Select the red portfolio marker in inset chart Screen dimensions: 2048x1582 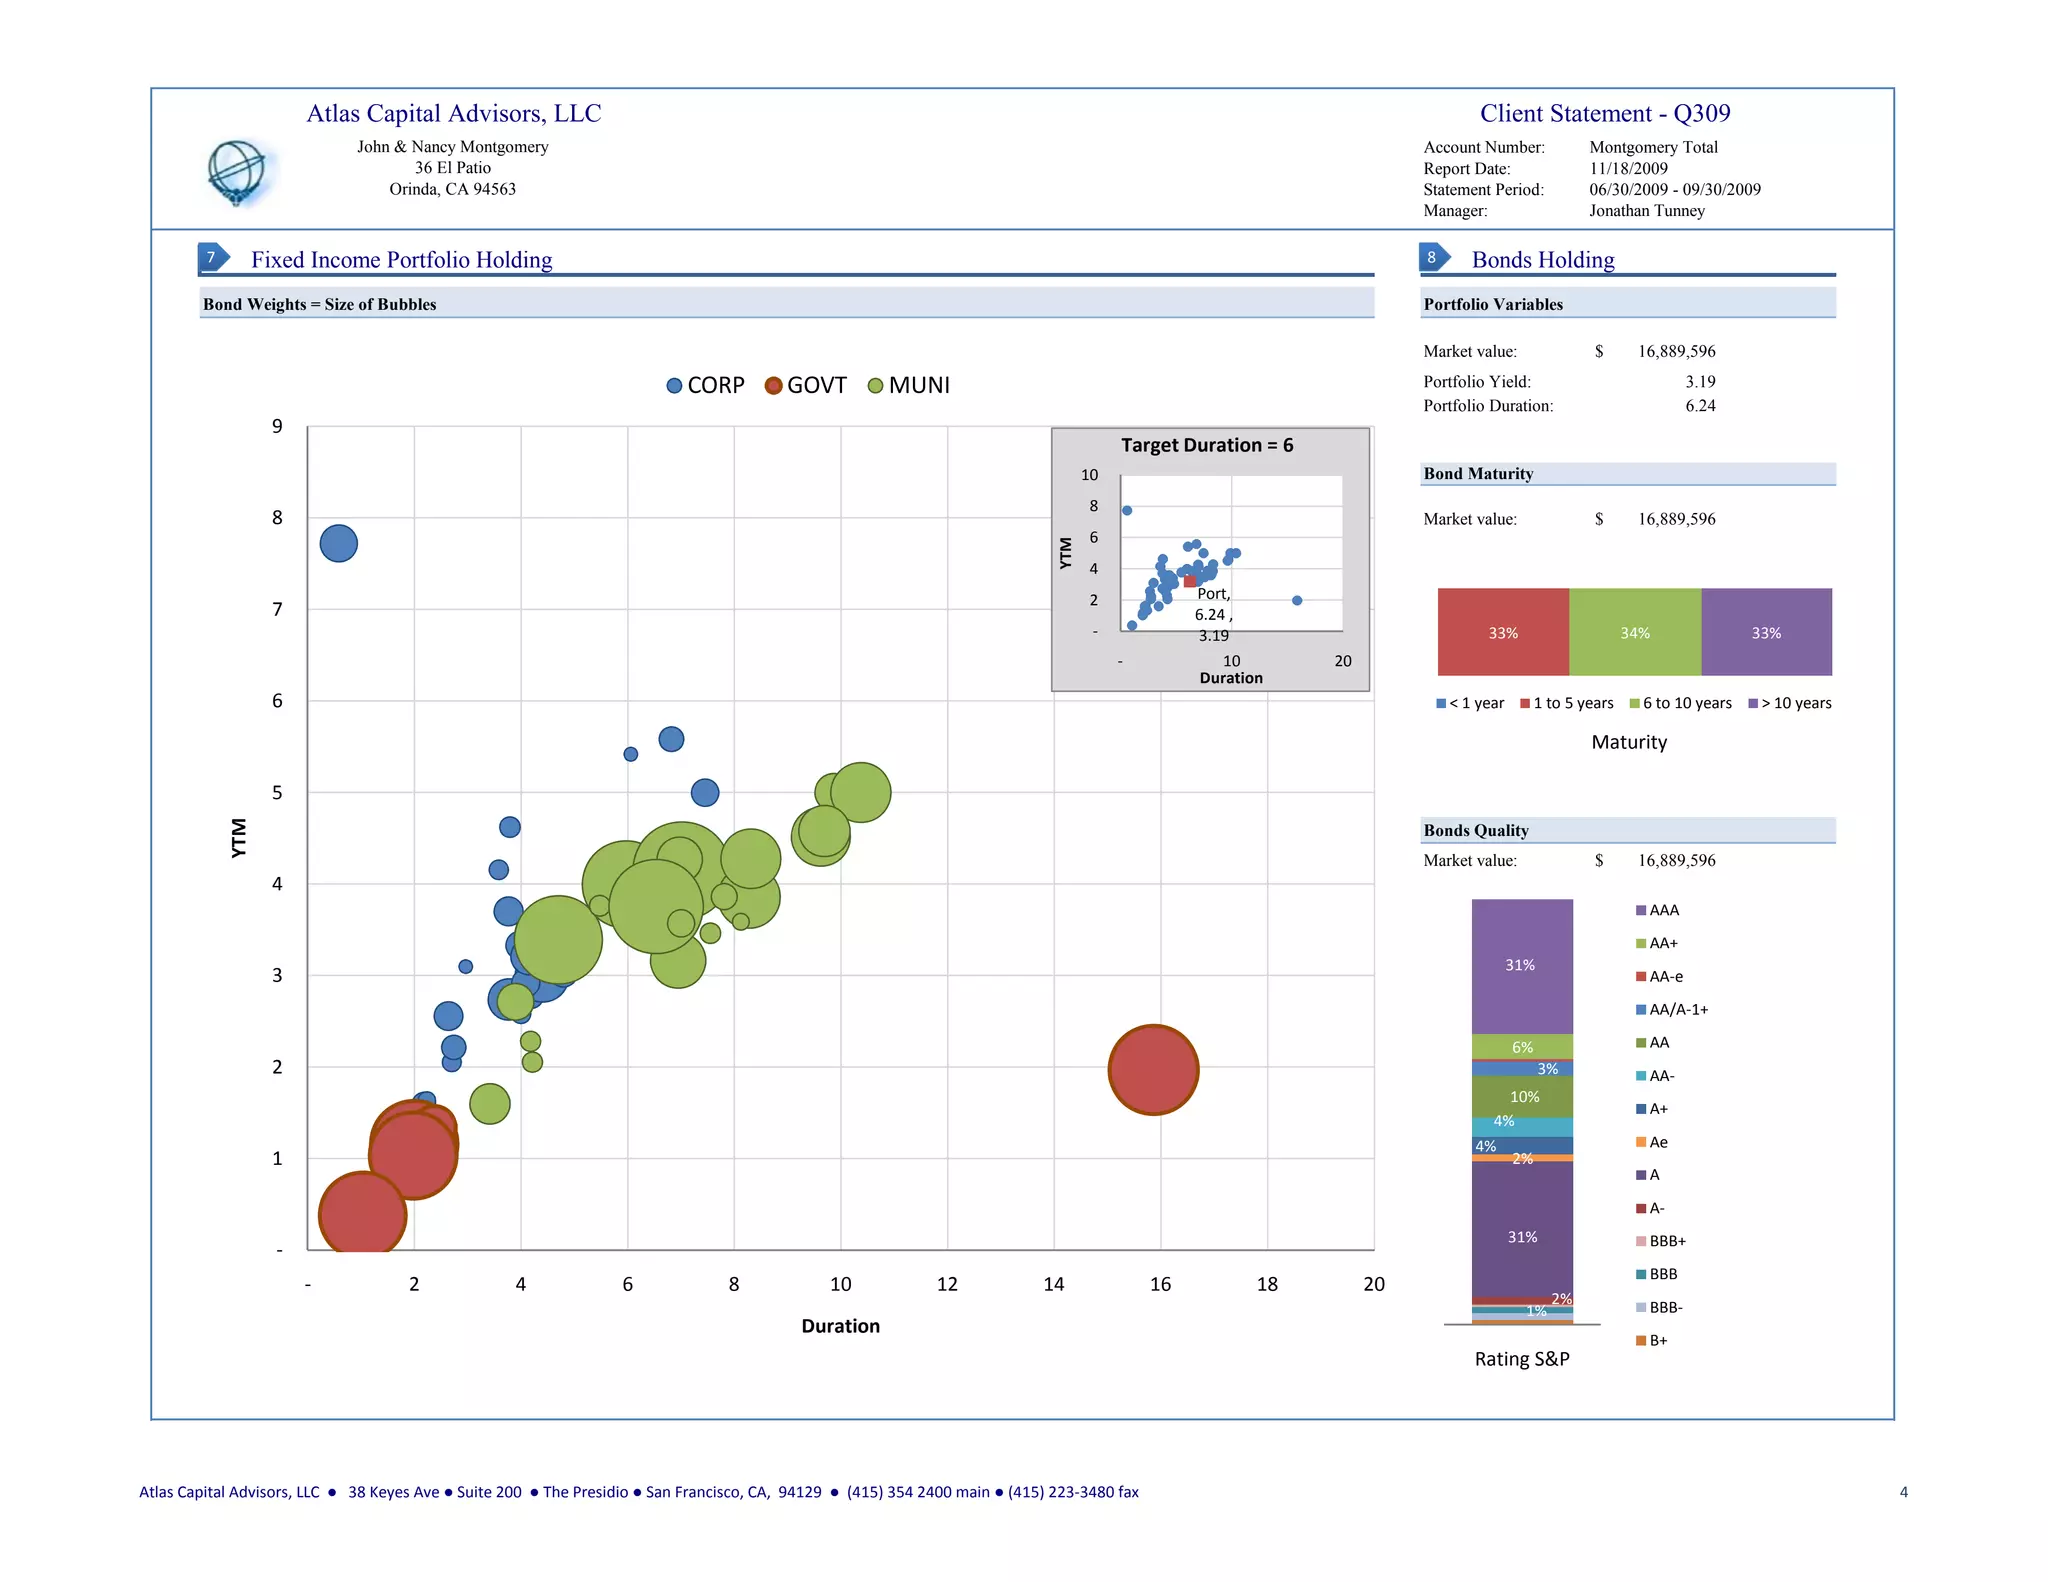1189,581
